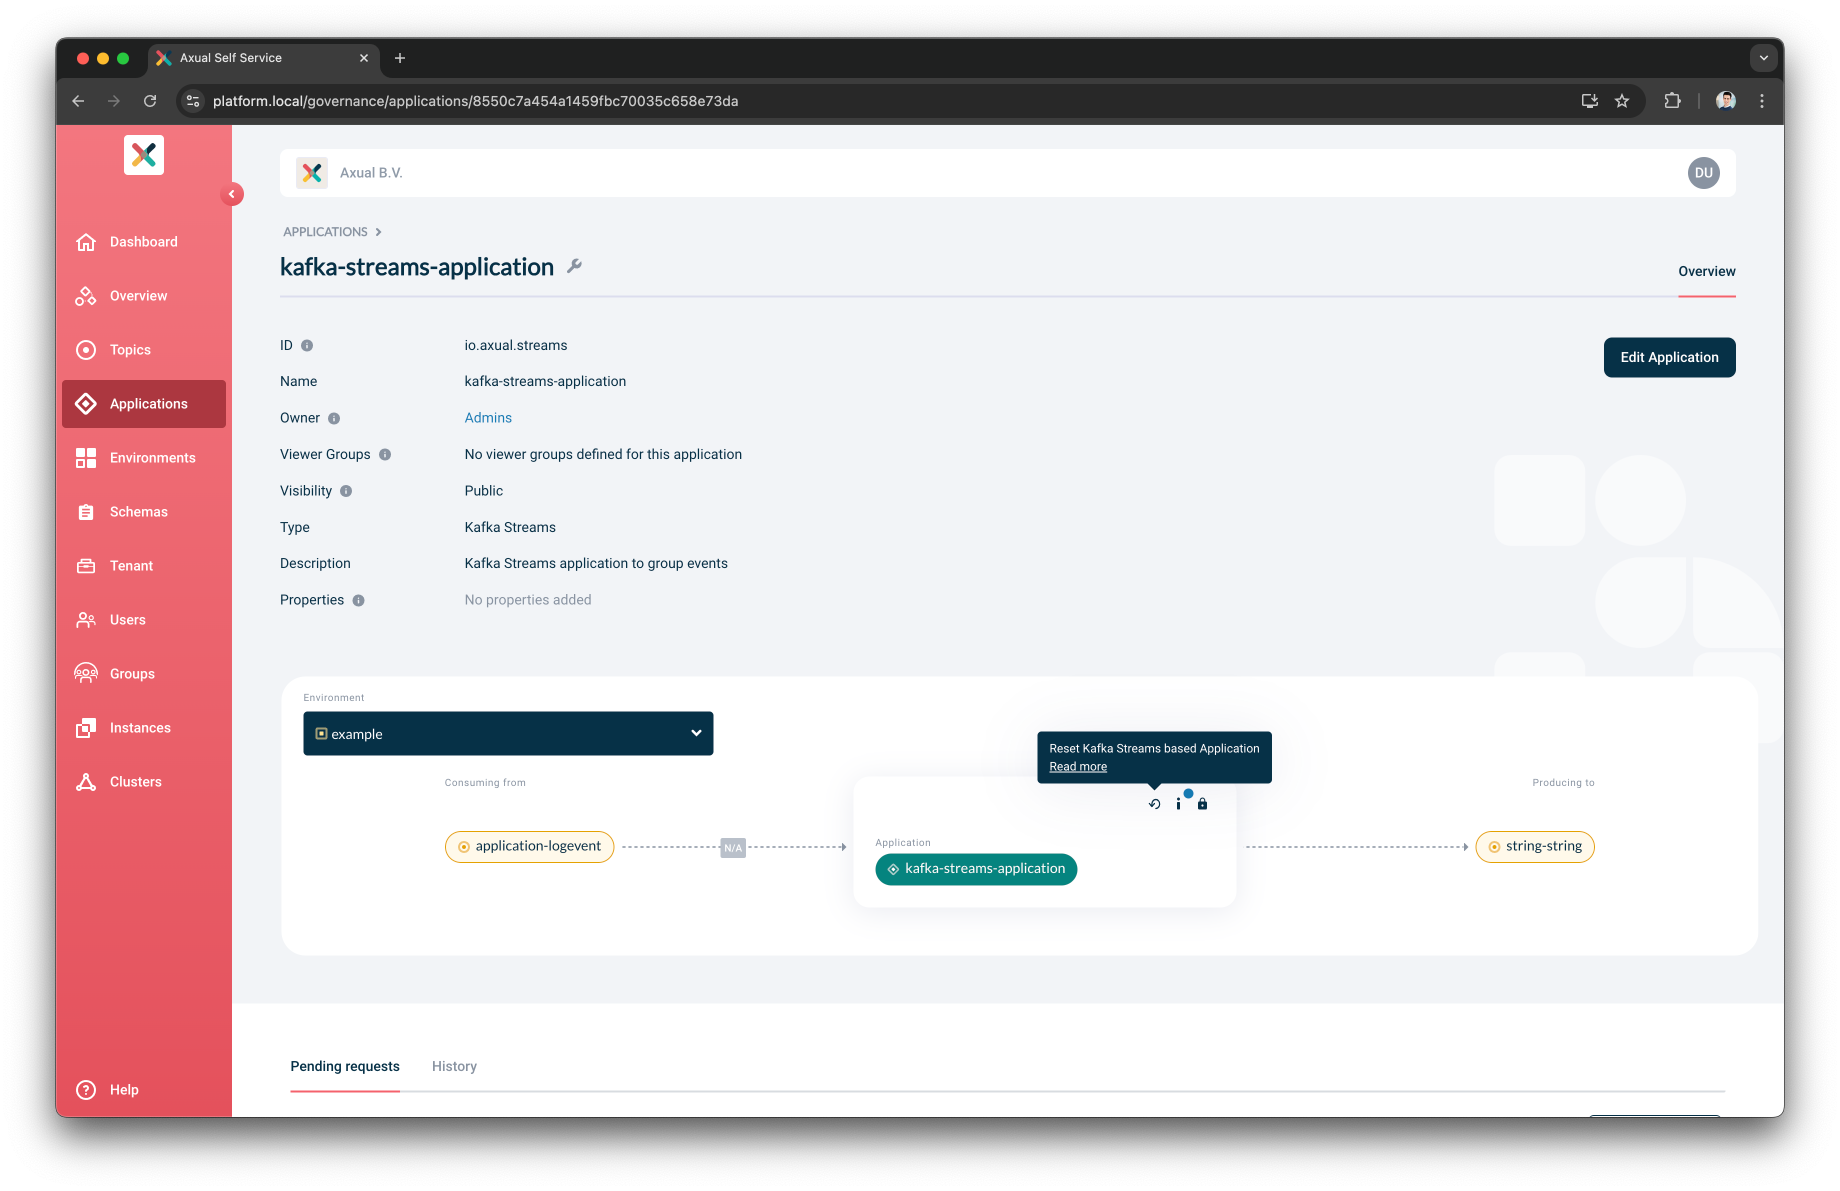This screenshot has height=1191, width=1840.
Task: Go to Users page
Action: 143,620
